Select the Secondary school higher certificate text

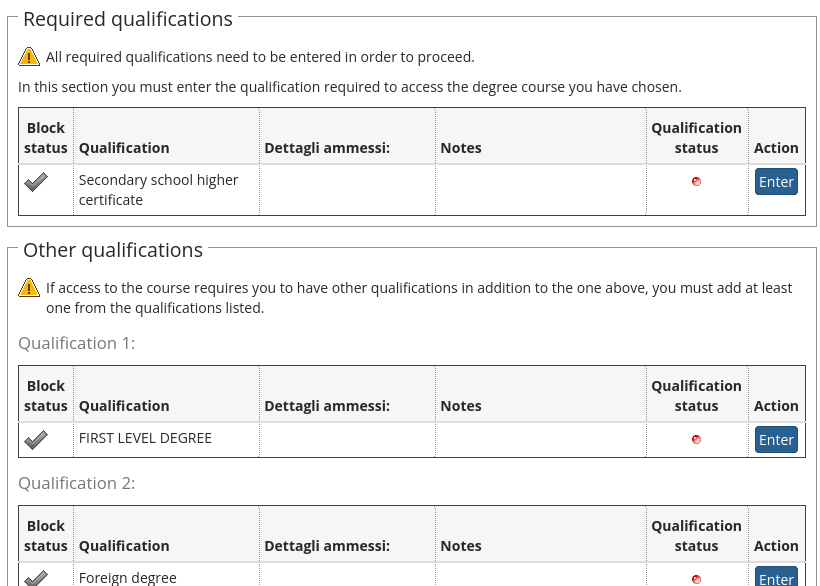tap(158, 190)
